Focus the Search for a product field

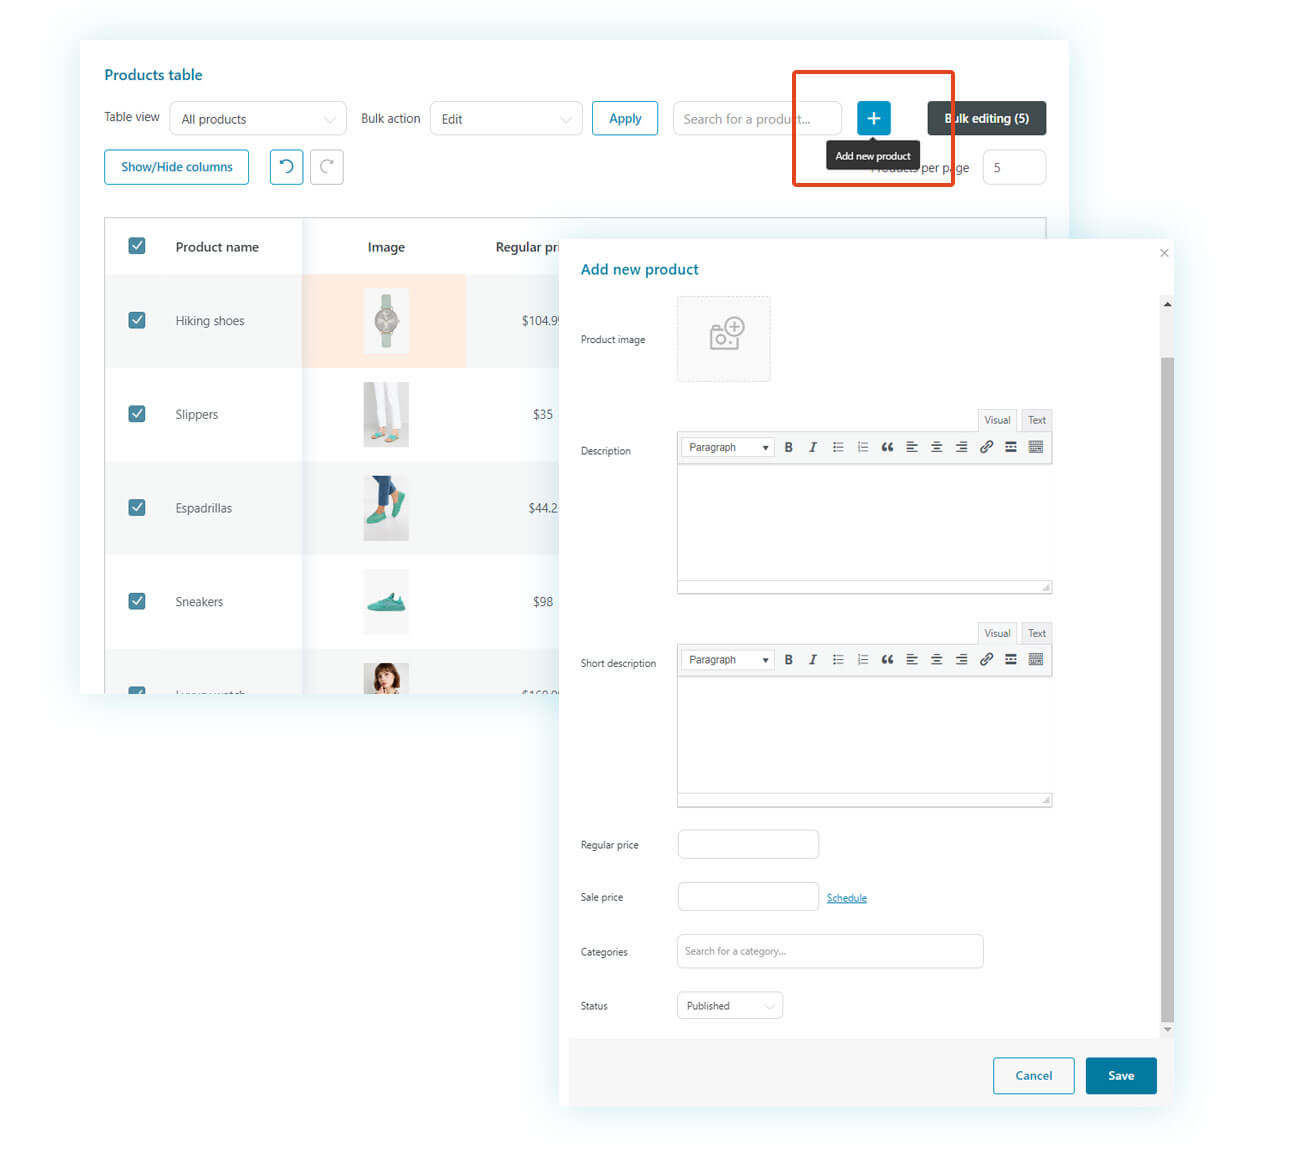point(757,118)
